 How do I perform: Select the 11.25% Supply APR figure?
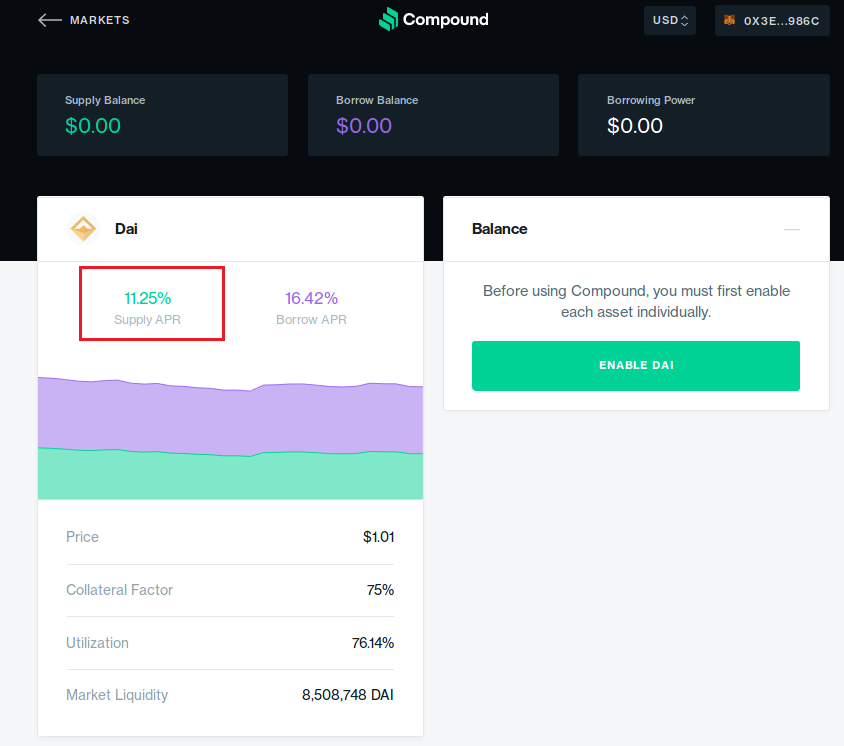[x=147, y=298]
